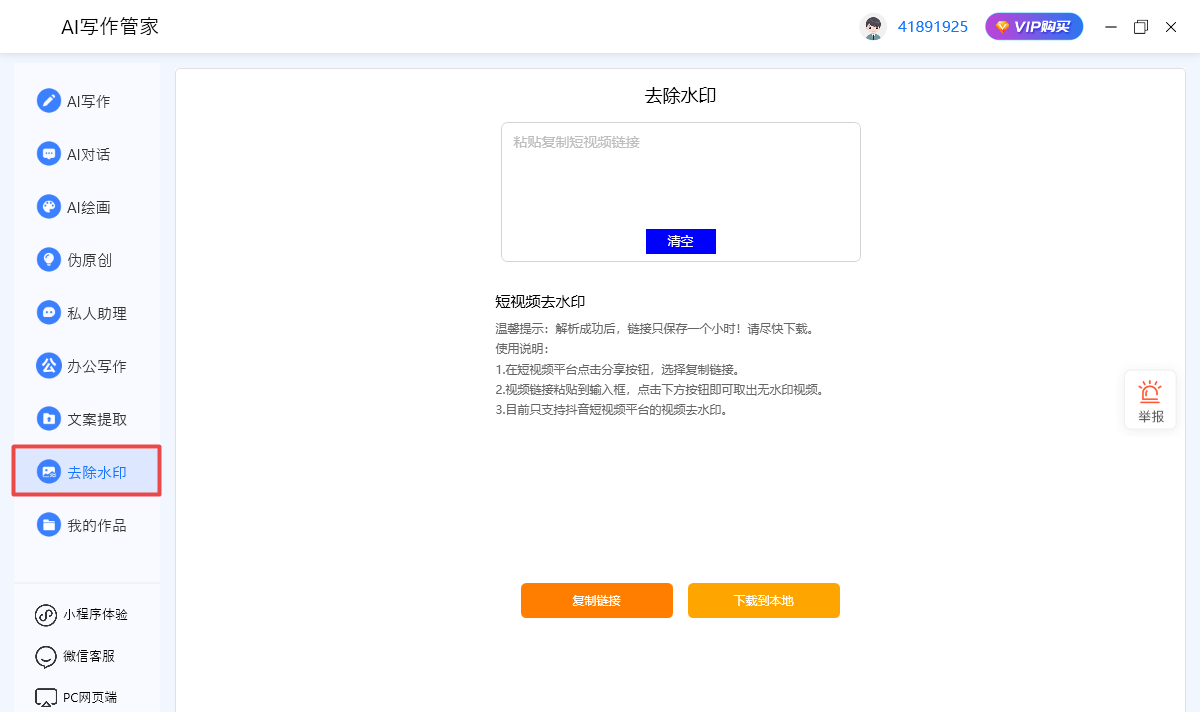Minimize the AI写作管家 window
This screenshot has height=712, width=1200.
click(1110, 27)
